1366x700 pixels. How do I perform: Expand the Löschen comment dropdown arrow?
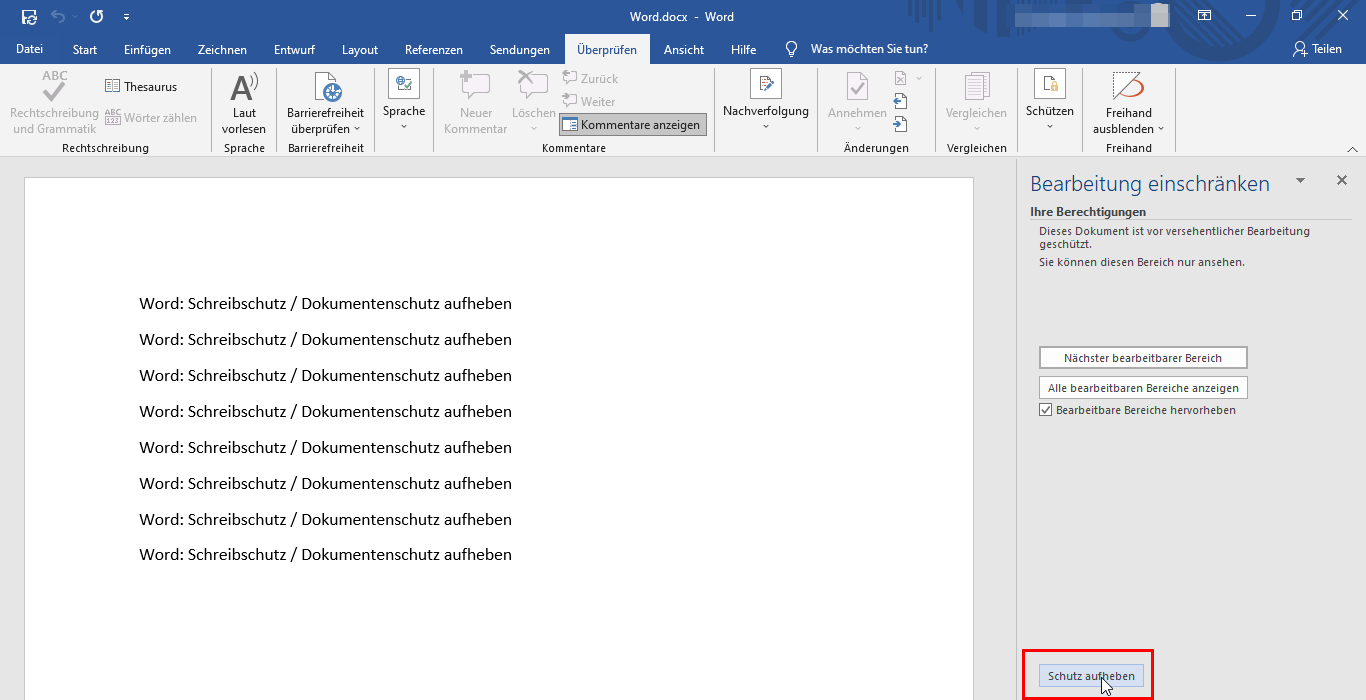(534, 129)
